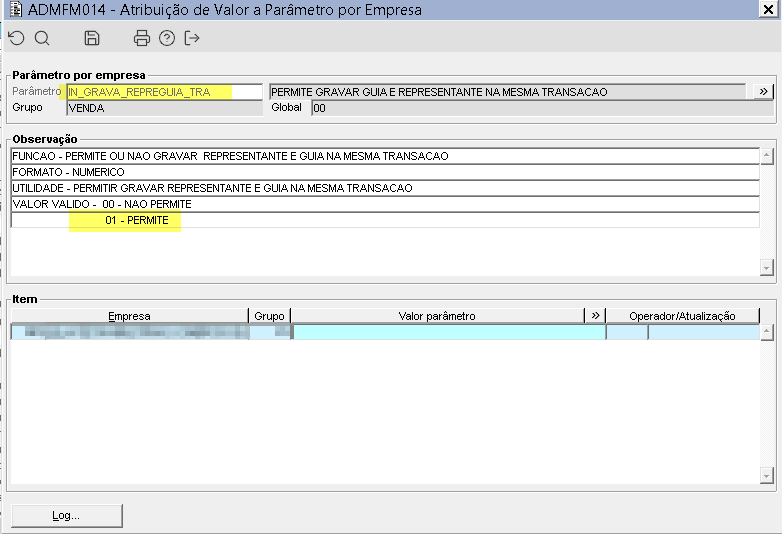The width and height of the screenshot is (782, 534).
Task: Select the 01 - PERMITE line
Action: click(x=385, y=220)
